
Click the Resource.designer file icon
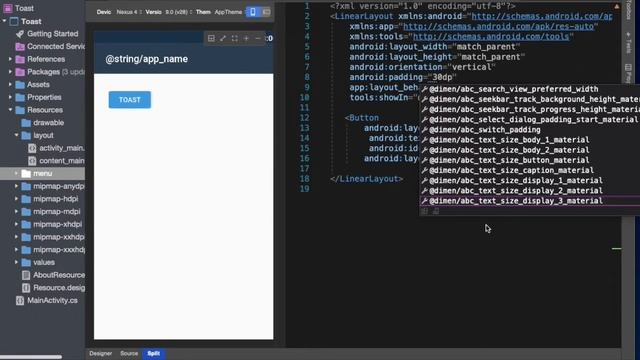point(26,288)
